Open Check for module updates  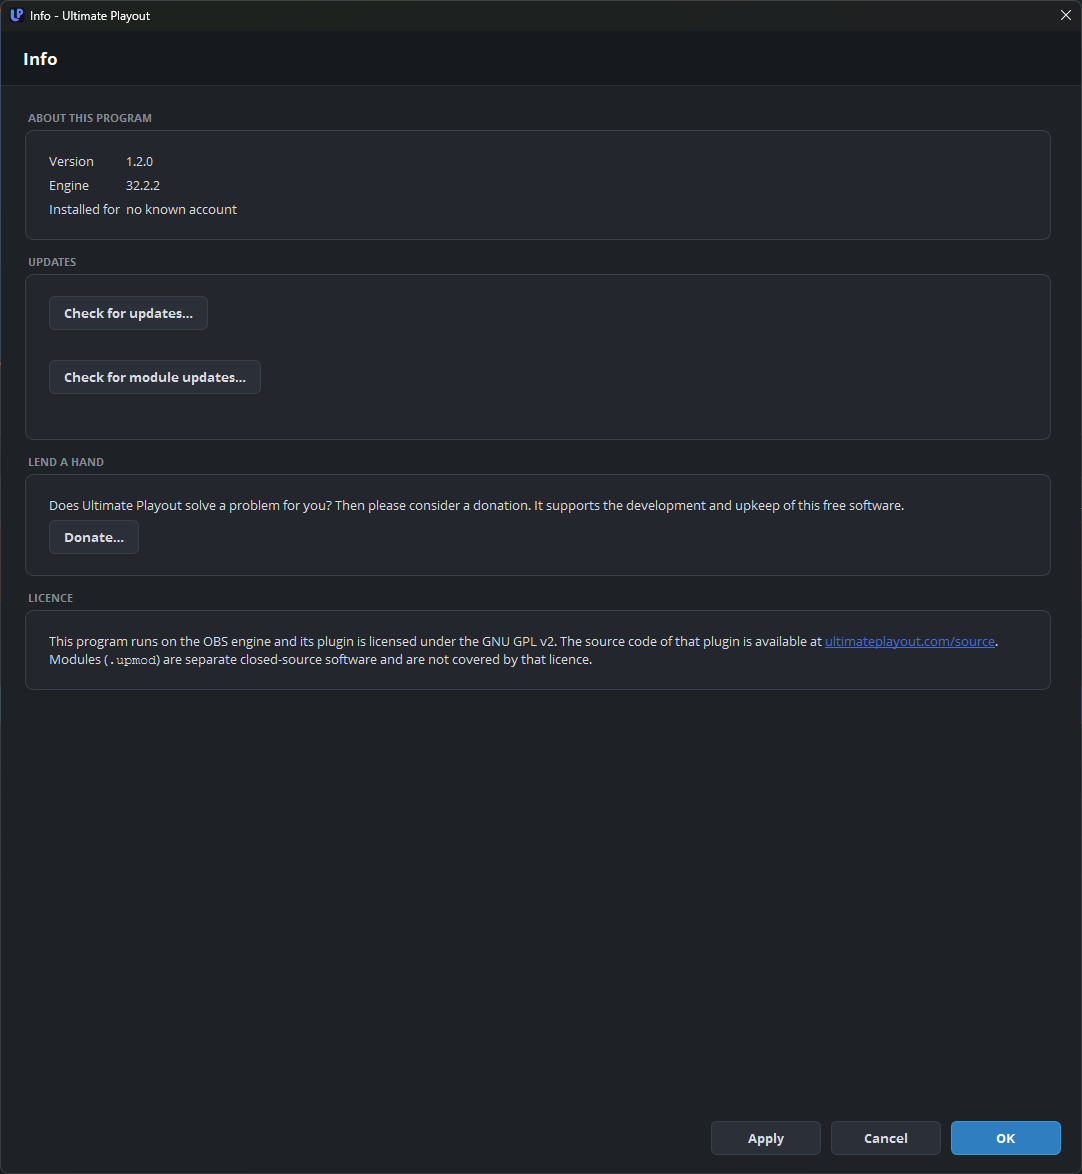pyautogui.click(x=155, y=377)
